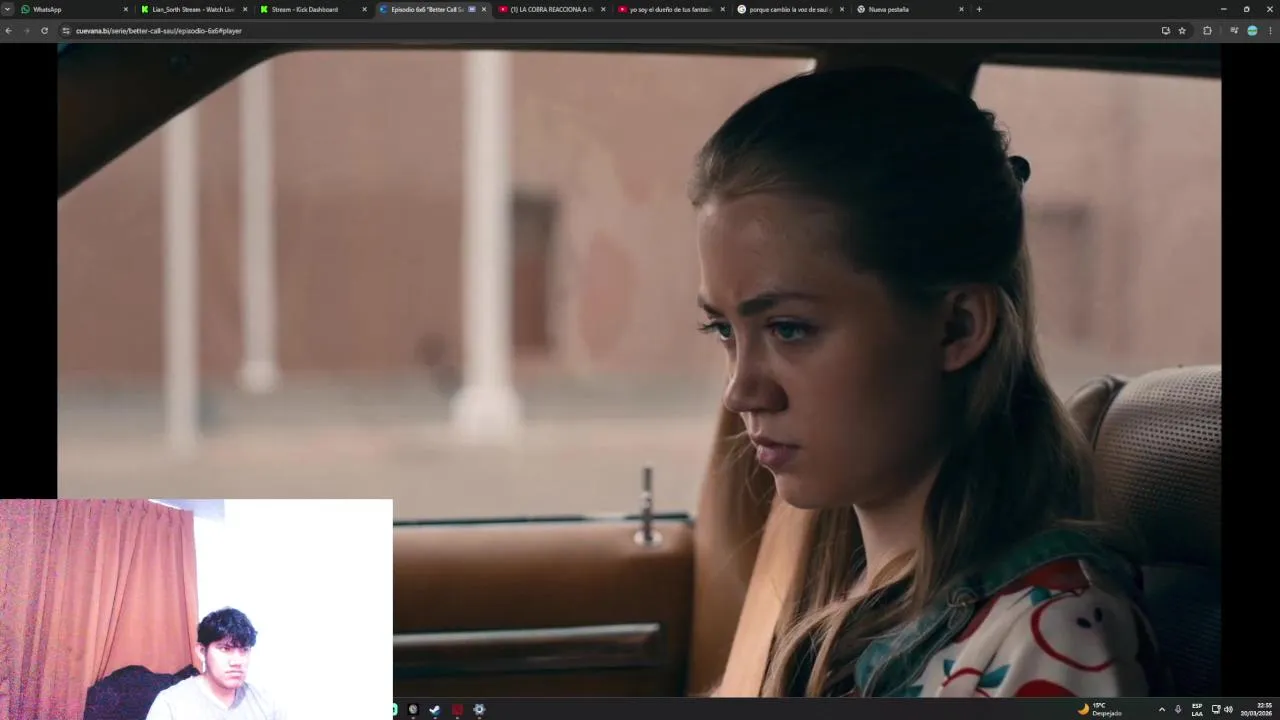This screenshot has width=1280, height=720.
Task: Switch the ESP LAA keyboard language
Action: tap(1197, 710)
